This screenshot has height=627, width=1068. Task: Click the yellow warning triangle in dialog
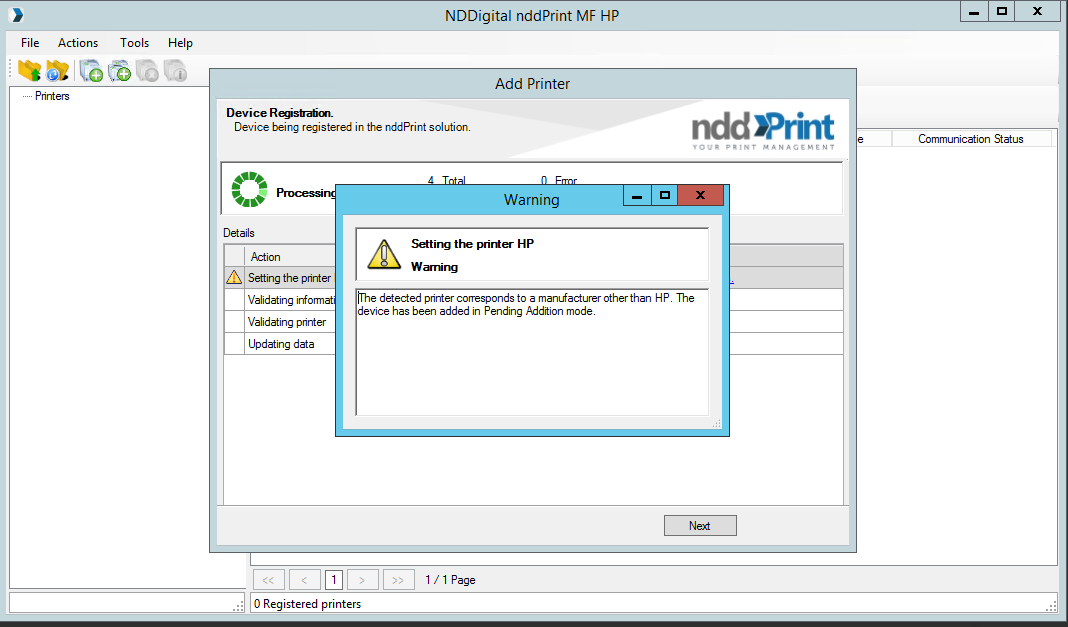[383, 254]
